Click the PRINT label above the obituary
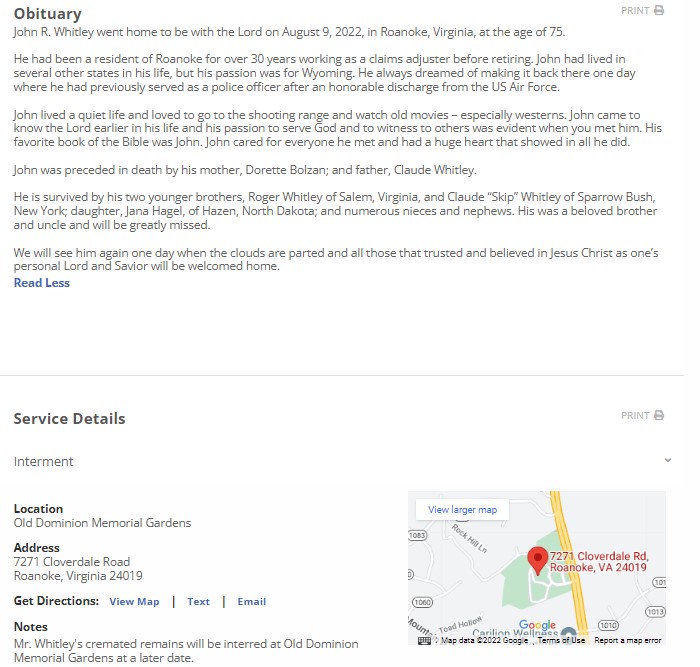The width and height of the screenshot is (700, 667). 635,11
